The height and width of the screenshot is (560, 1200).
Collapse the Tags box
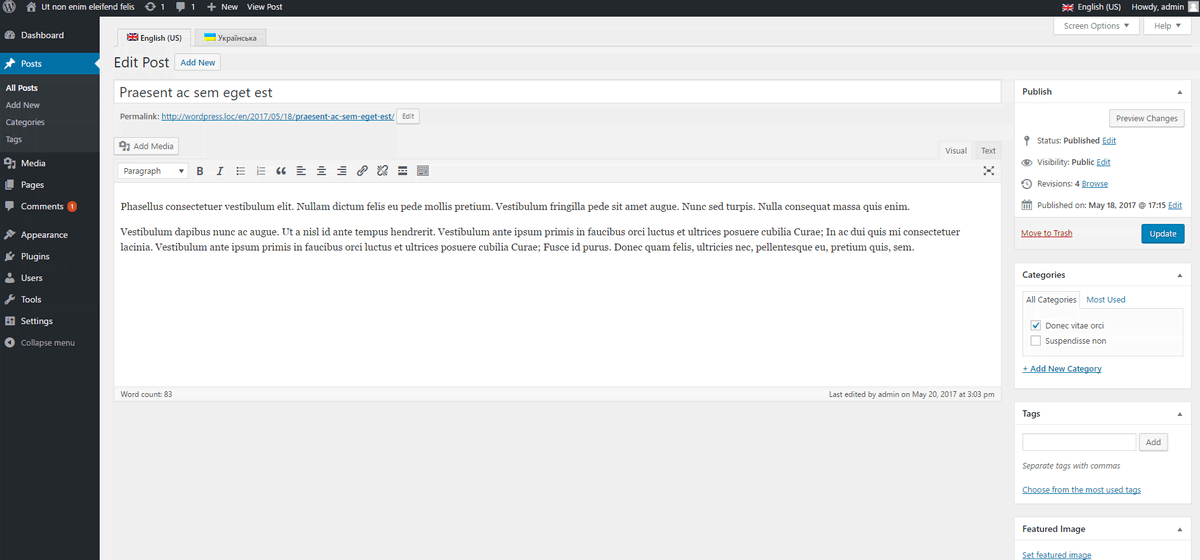(x=1180, y=413)
